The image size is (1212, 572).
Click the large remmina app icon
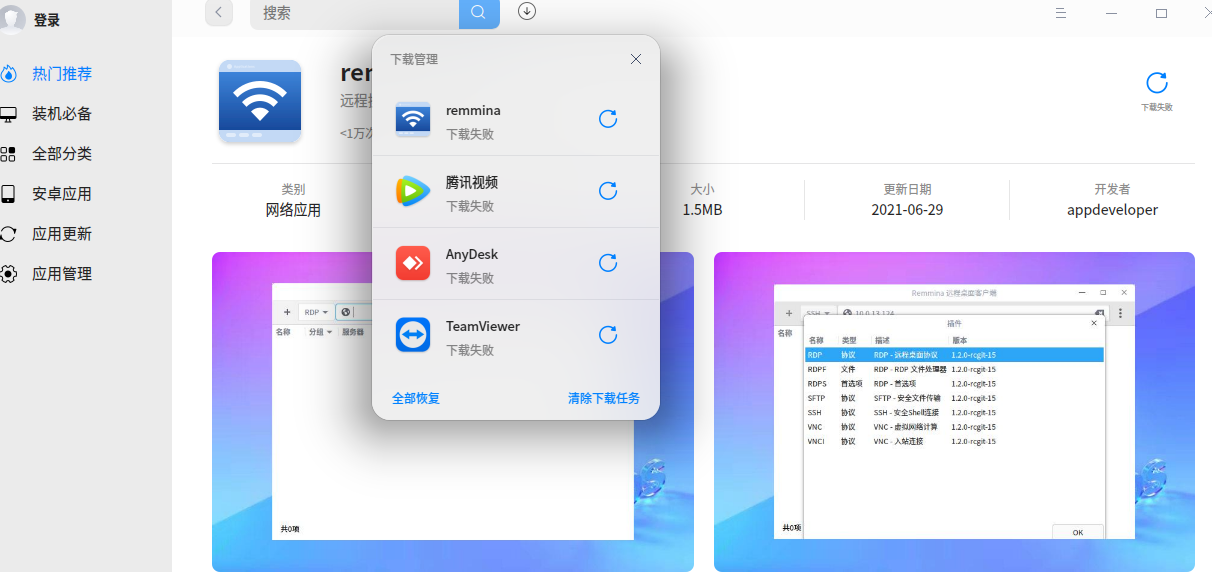pyautogui.click(x=260, y=101)
